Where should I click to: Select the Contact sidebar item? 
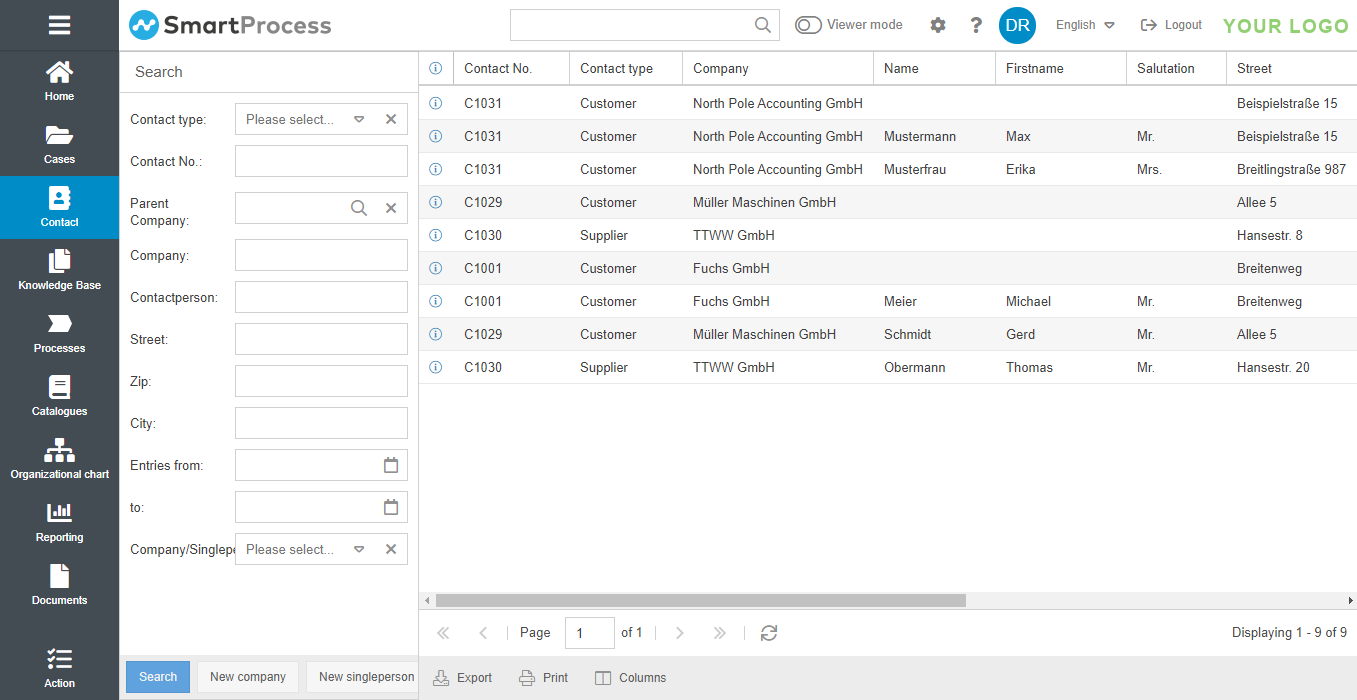point(59,207)
